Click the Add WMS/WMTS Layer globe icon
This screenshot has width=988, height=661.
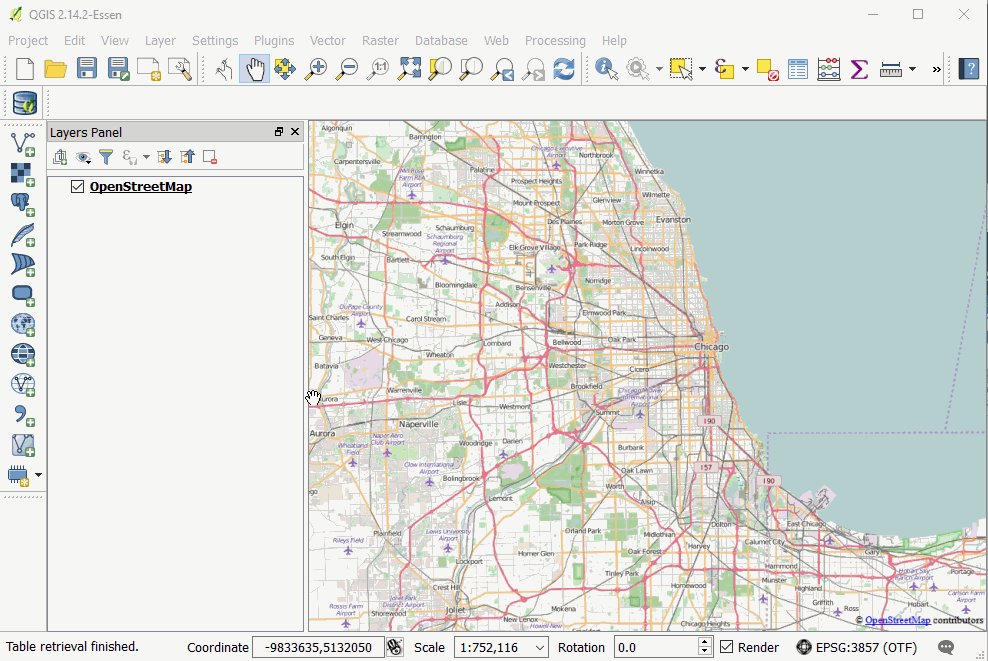point(23,325)
